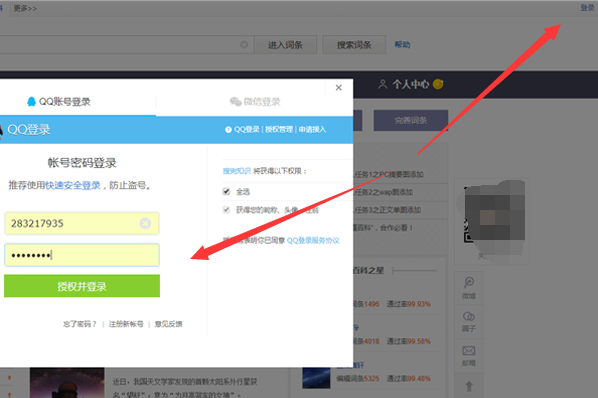598x398 pixels.
Task: Open 注册新帐号 link
Action: [x=126, y=324]
